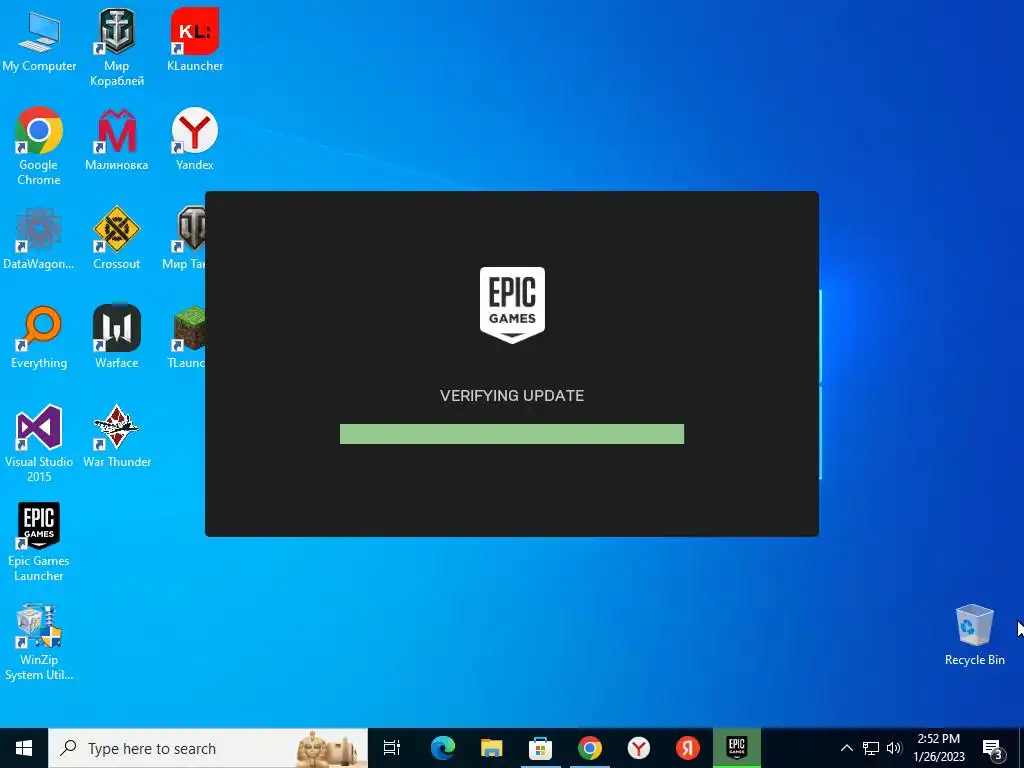Viewport: 1024px width, 768px height.
Task: Select the Recycle Bin desktop icon
Action: point(974,635)
